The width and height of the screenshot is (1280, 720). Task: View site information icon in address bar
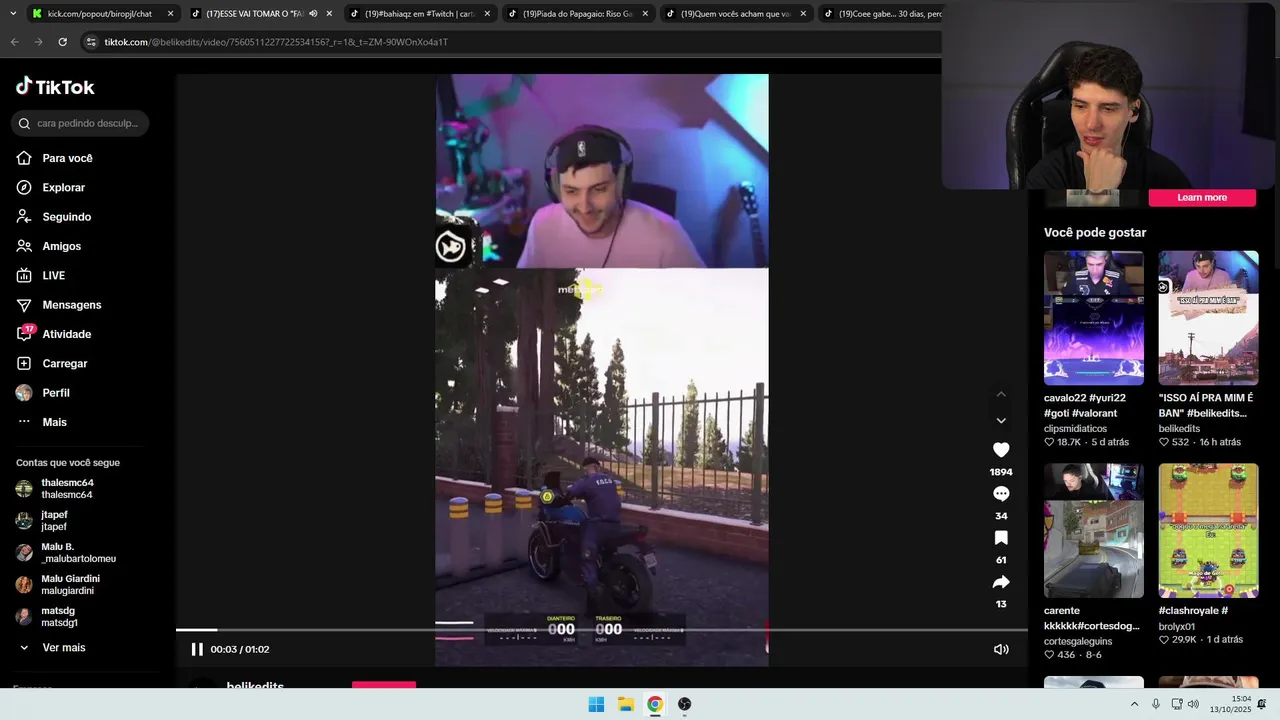coord(91,42)
